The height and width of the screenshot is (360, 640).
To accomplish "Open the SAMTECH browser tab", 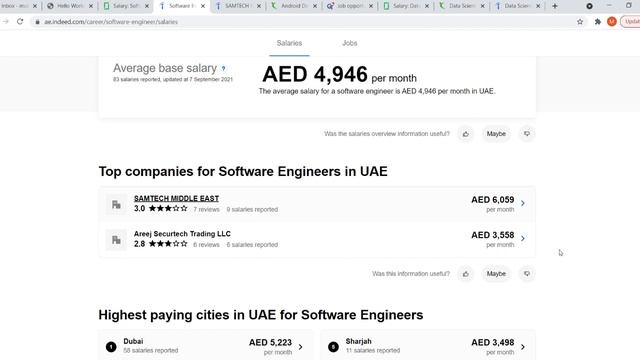I will point(239,6).
